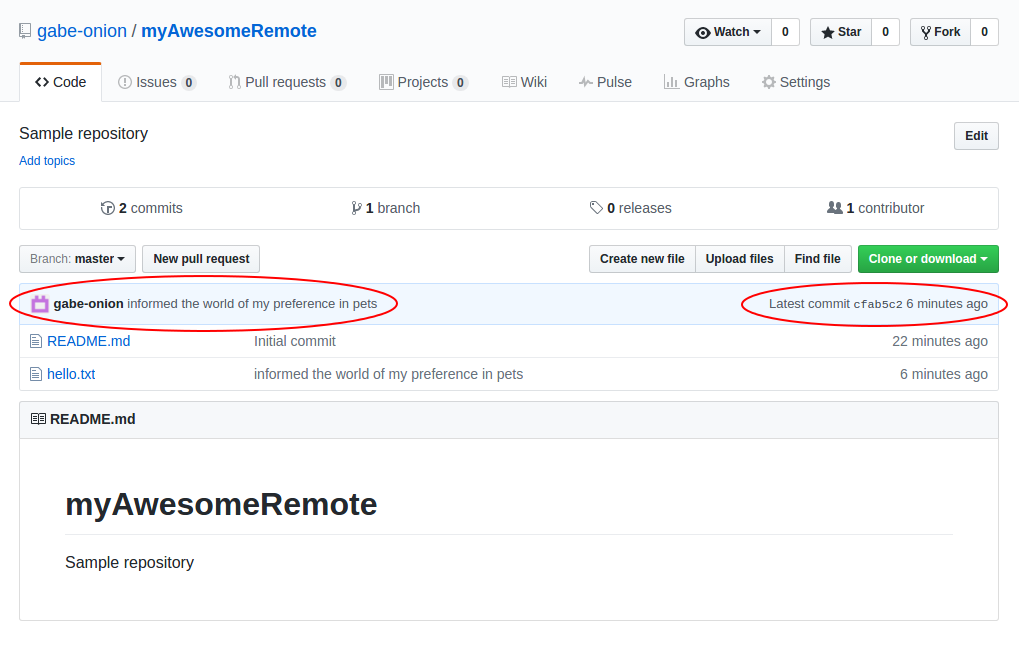Viewport: 1019px width, 648px height.
Task: Click New pull request button
Action: tap(201, 259)
